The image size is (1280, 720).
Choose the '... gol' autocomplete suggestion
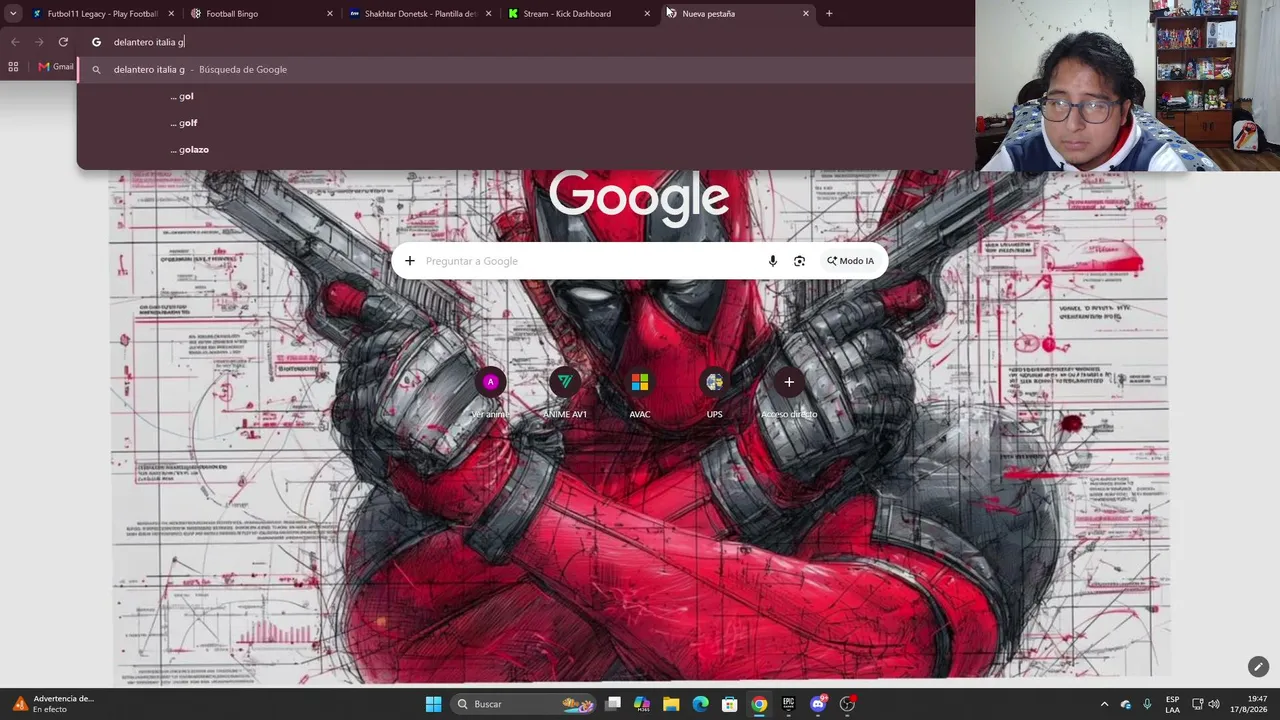coord(525,96)
